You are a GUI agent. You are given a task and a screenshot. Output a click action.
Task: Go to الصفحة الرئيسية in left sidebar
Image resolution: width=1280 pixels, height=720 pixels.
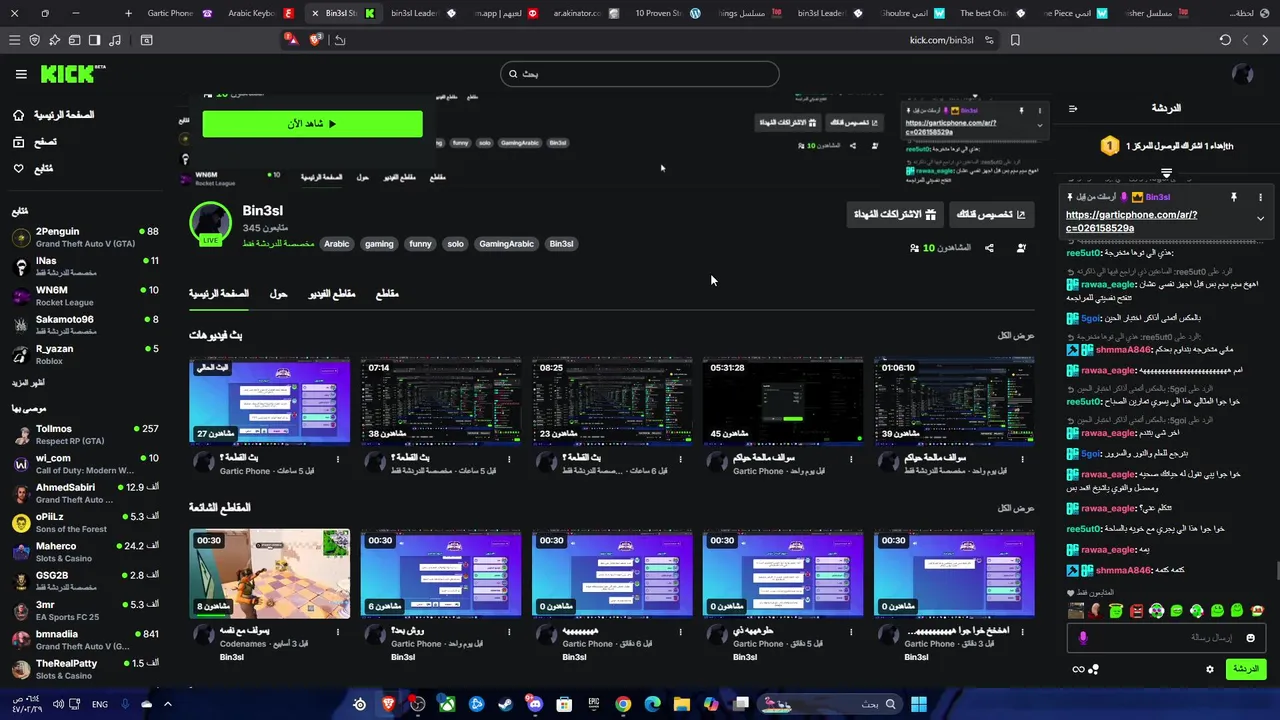pos(53,115)
